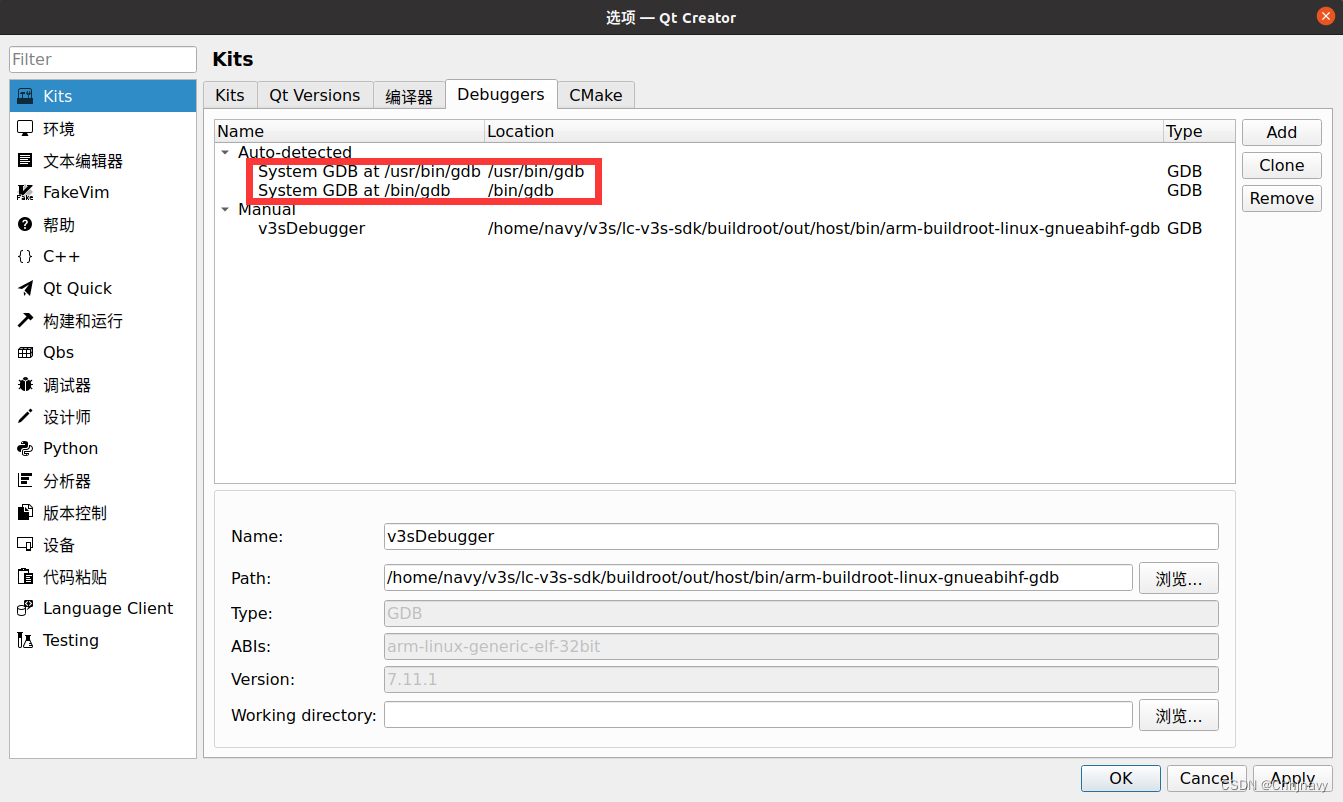The width and height of the screenshot is (1343, 802).
Task: Select the Debuggers tab
Action: (x=501, y=94)
